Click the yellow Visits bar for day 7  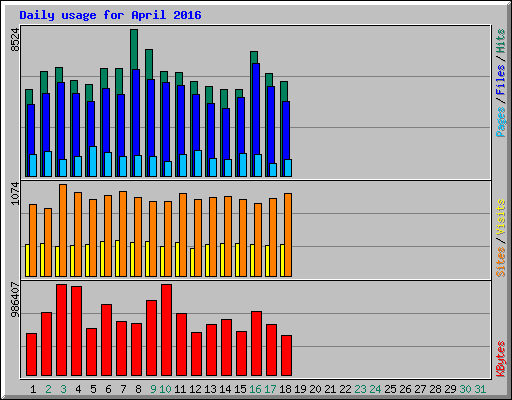[117, 258]
